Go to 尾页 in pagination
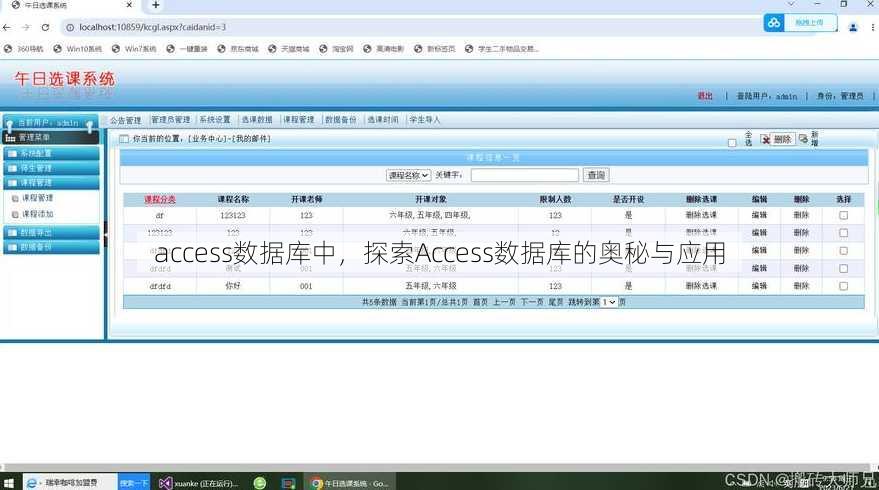Image resolution: width=879 pixels, height=490 pixels. click(x=556, y=302)
